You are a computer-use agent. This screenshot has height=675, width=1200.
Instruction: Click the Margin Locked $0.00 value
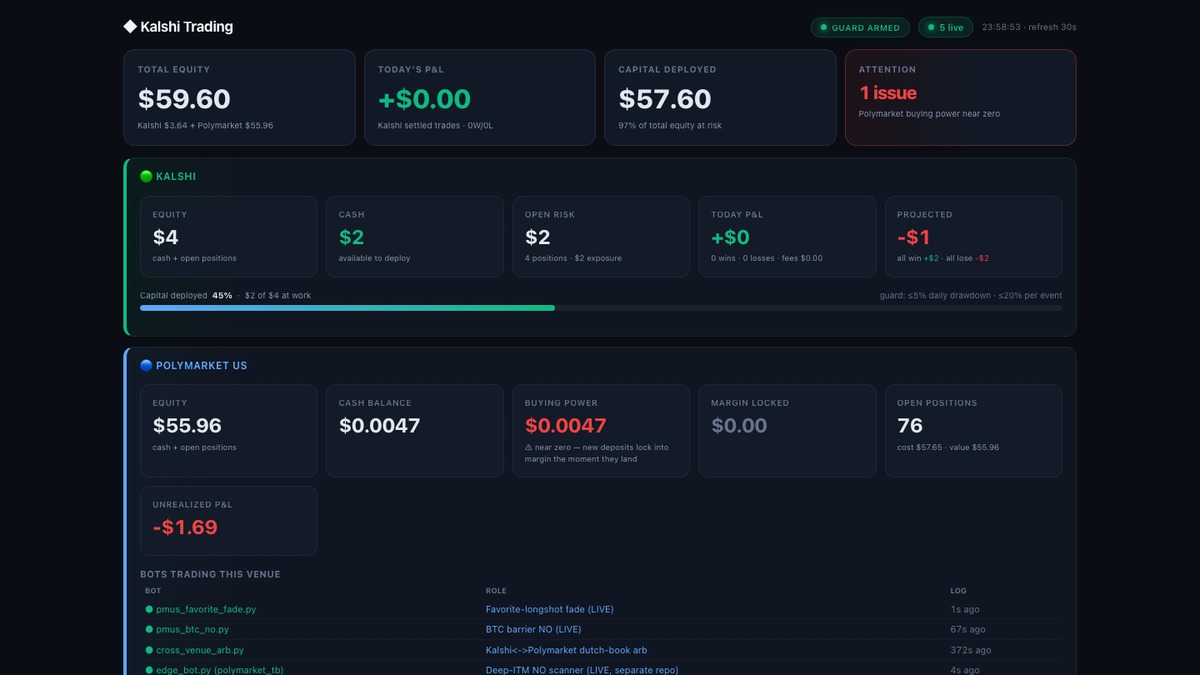739,426
